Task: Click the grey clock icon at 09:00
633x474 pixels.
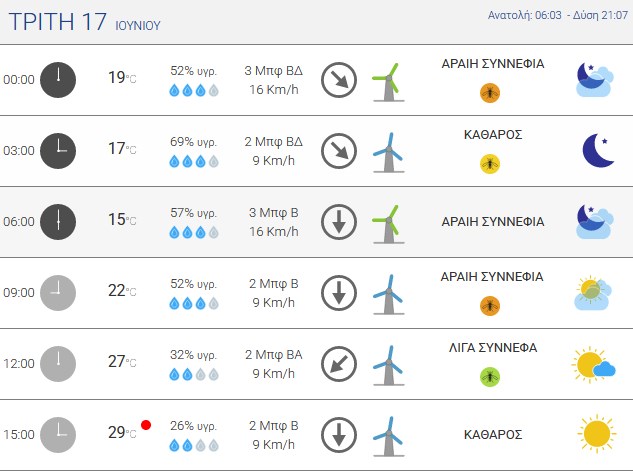Action: pyautogui.click(x=58, y=293)
